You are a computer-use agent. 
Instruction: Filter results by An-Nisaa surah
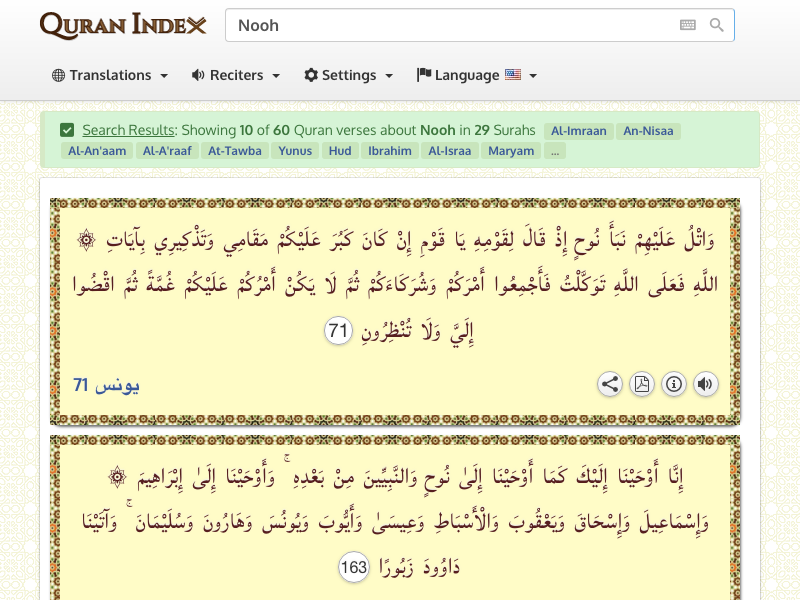pyautogui.click(x=648, y=131)
